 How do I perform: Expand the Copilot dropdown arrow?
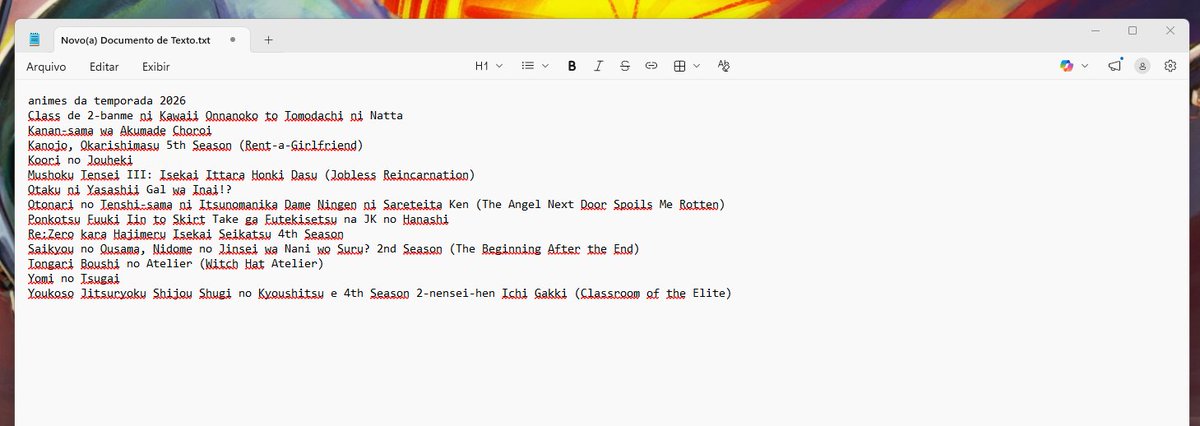tap(1084, 66)
